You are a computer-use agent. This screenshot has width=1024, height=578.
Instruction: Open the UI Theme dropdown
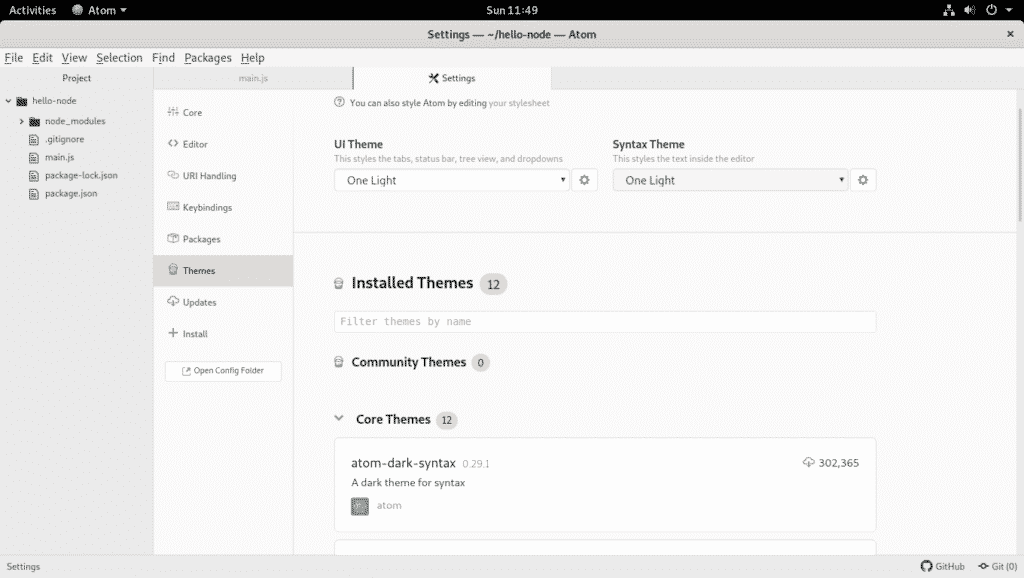click(x=451, y=180)
